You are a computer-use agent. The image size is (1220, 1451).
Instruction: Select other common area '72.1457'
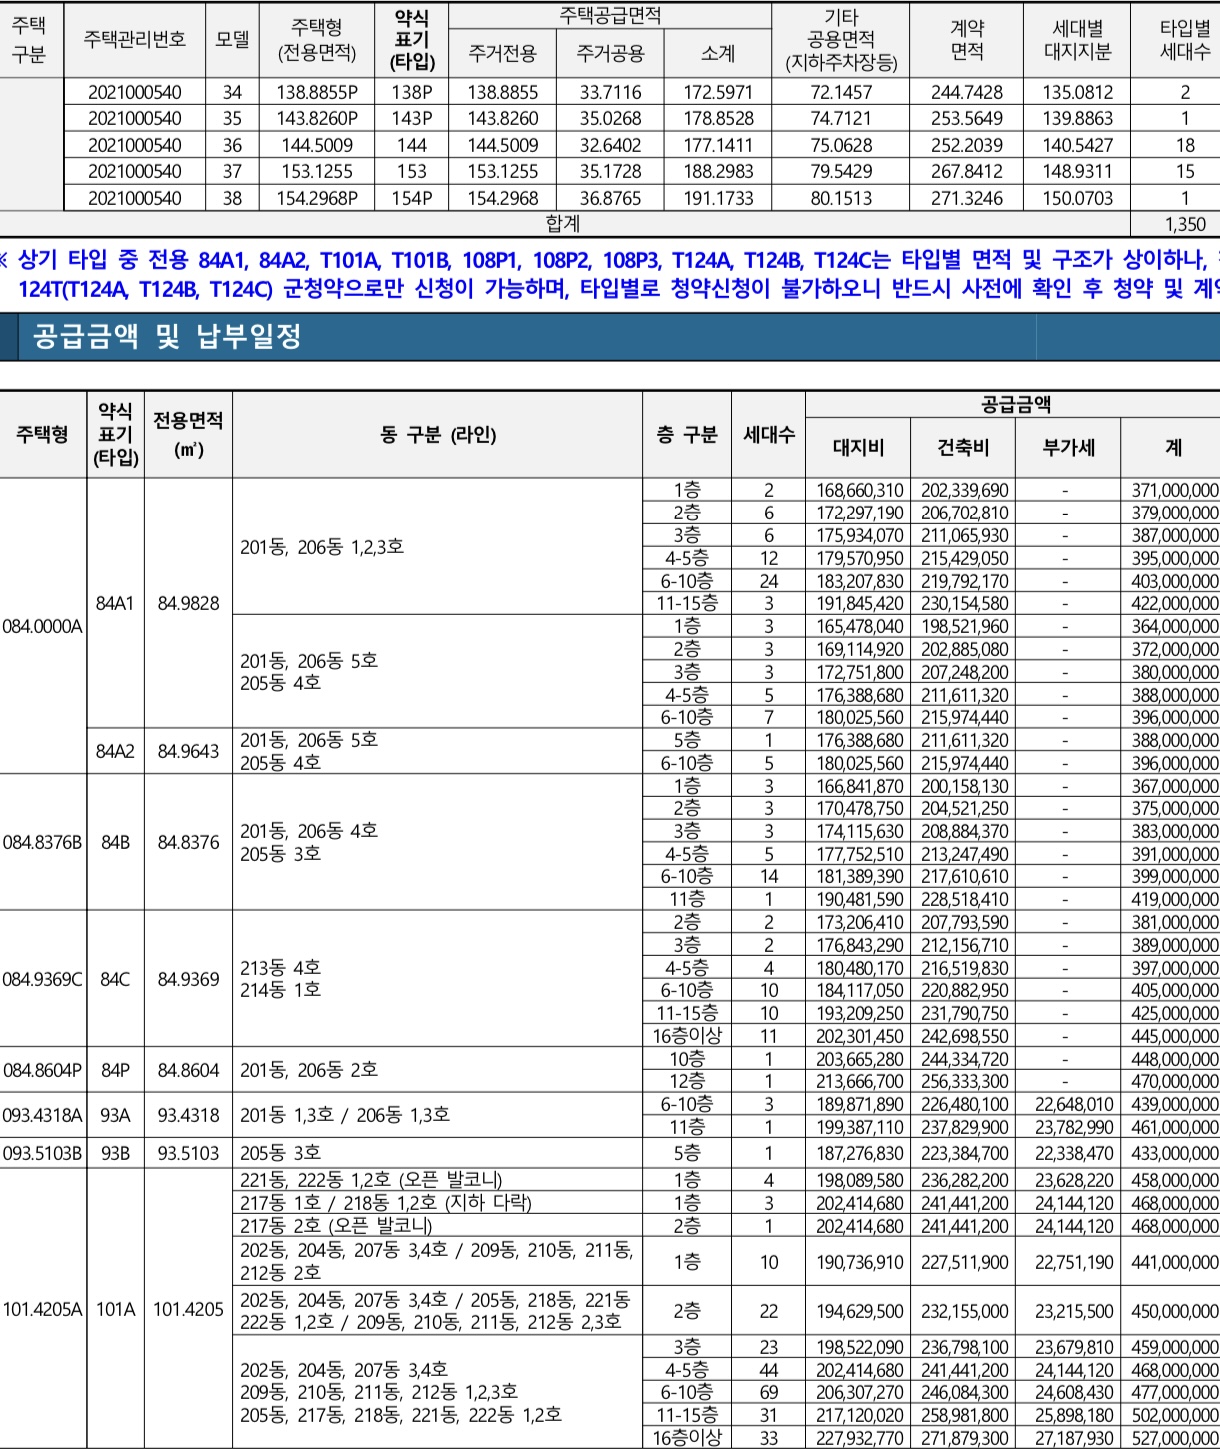click(x=841, y=92)
